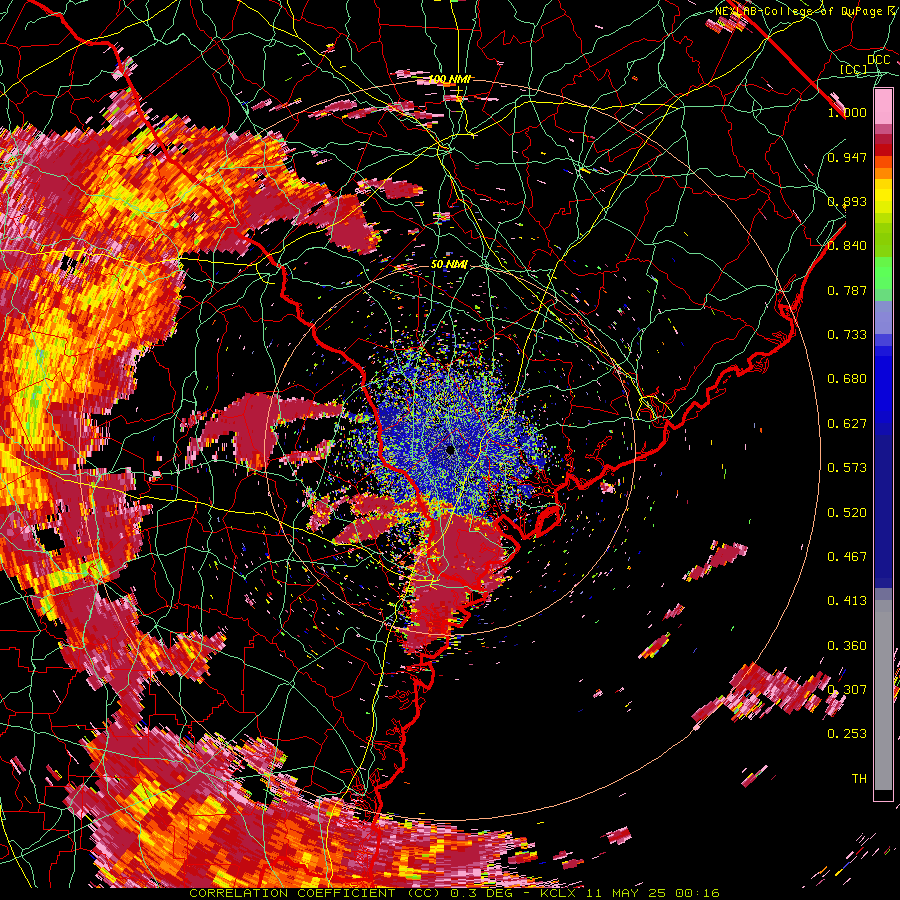Click the 0.787 scale label
Screen dimensions: 900x900
click(x=847, y=290)
